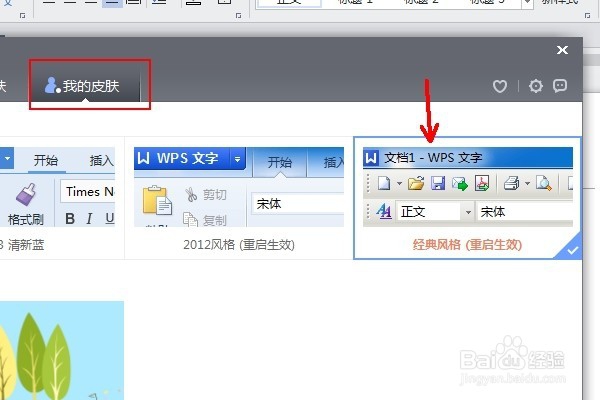Pick the tree illustration skin thumbnail
Screen dimensions: 600x400
62,350
